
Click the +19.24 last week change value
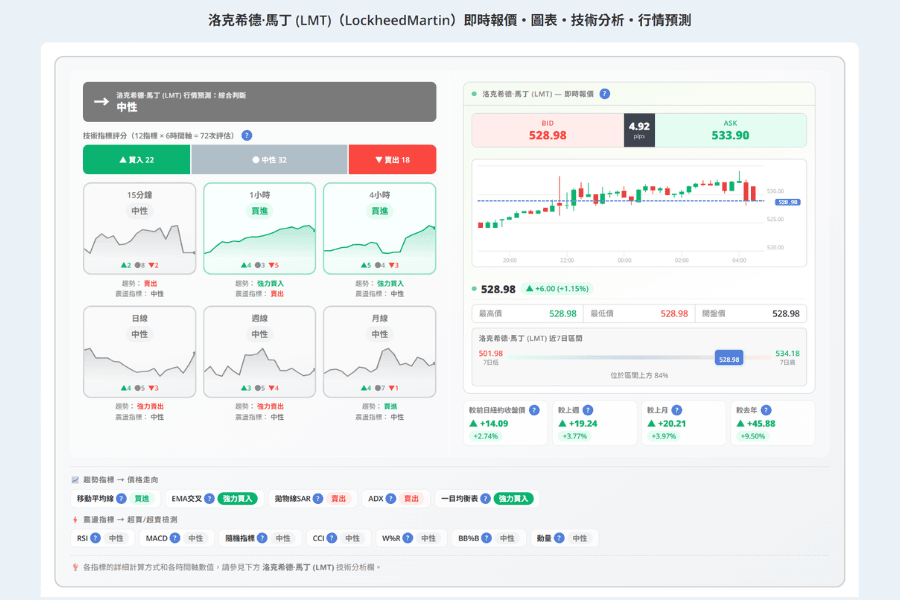coord(578,424)
